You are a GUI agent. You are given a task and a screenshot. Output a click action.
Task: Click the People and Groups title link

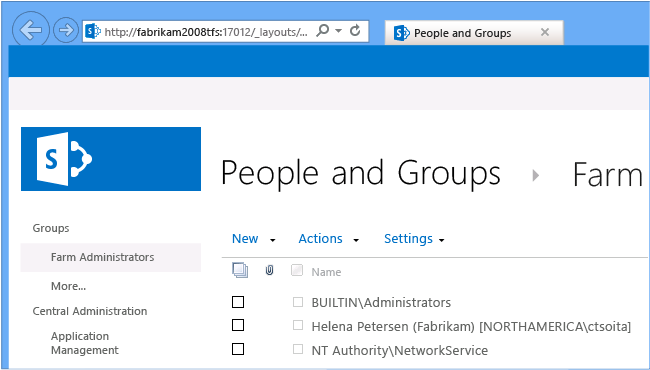point(361,173)
